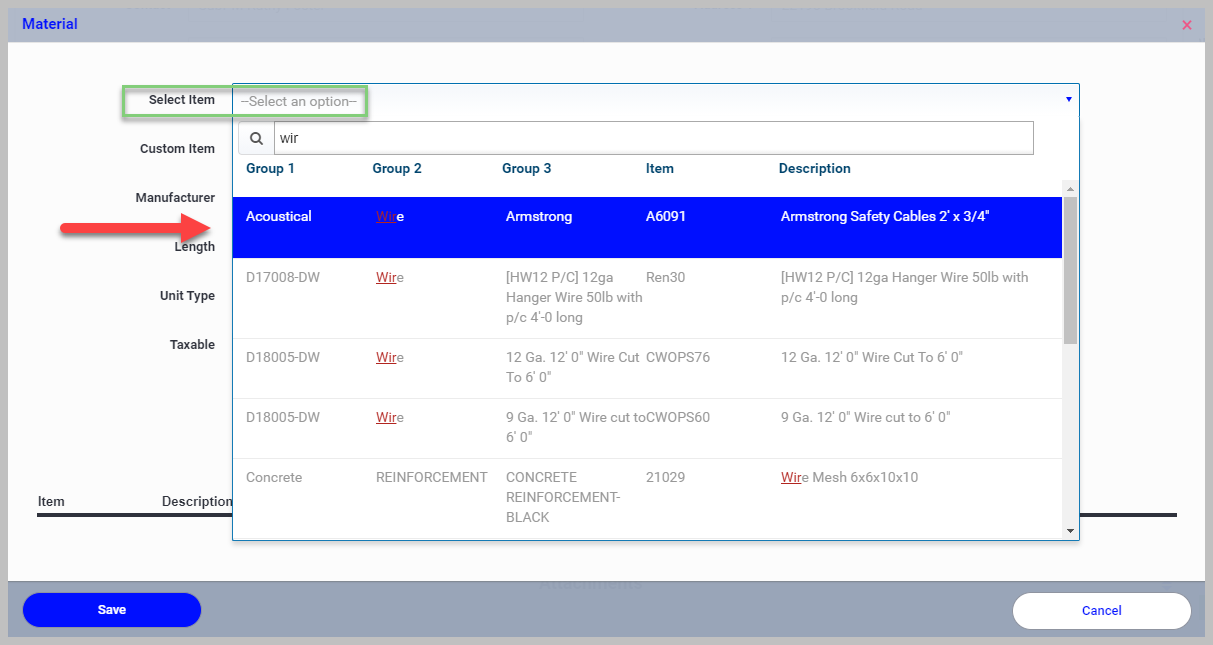Click the Armstrong group 3 cell
Viewport: 1213px width, 645px height.
(x=539, y=216)
